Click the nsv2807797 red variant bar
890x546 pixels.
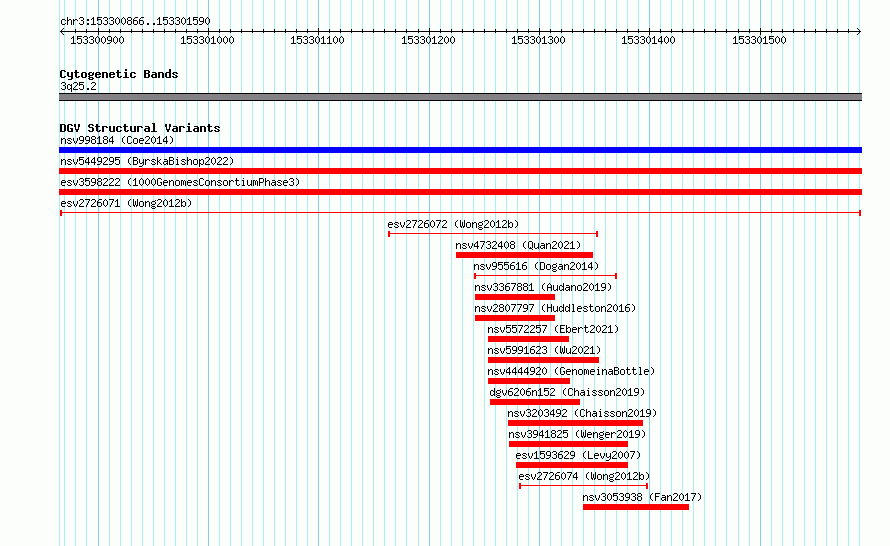515,318
